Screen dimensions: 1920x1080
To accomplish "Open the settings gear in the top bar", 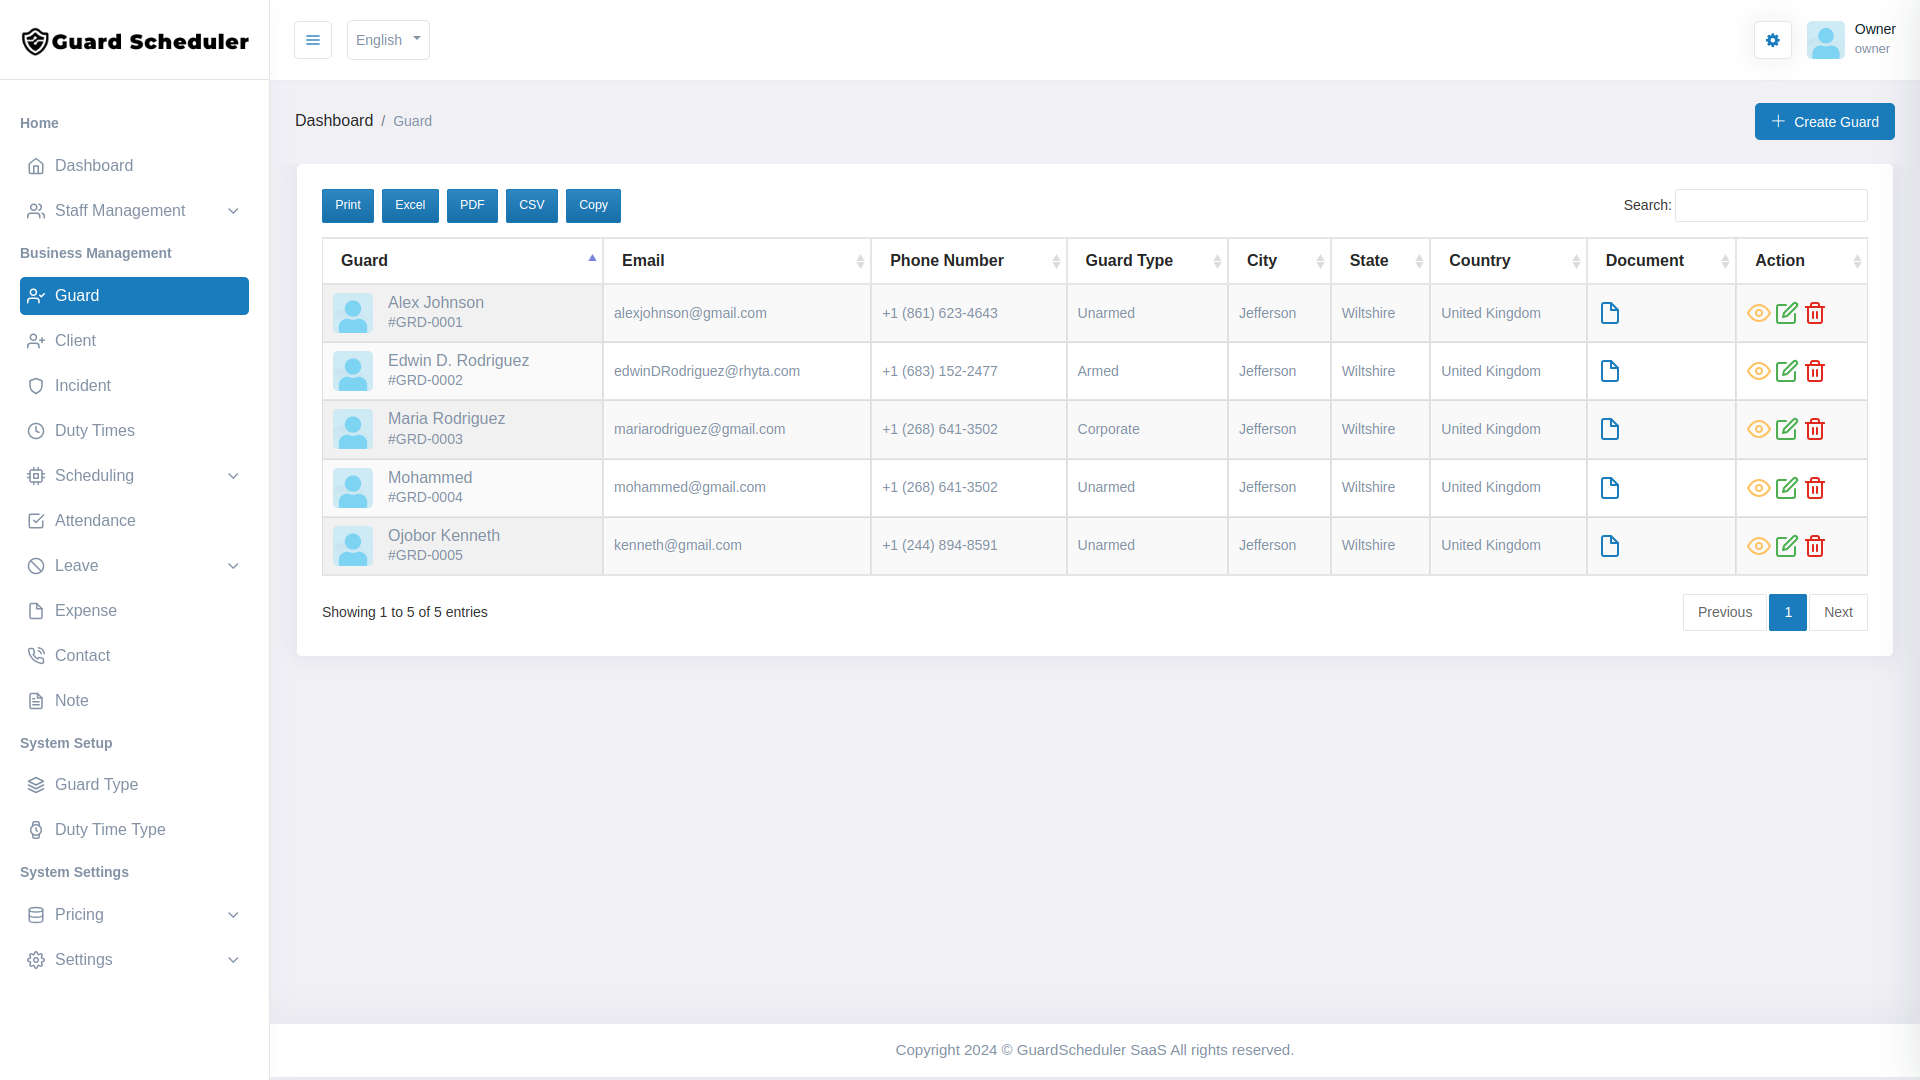I will pyautogui.click(x=1773, y=40).
